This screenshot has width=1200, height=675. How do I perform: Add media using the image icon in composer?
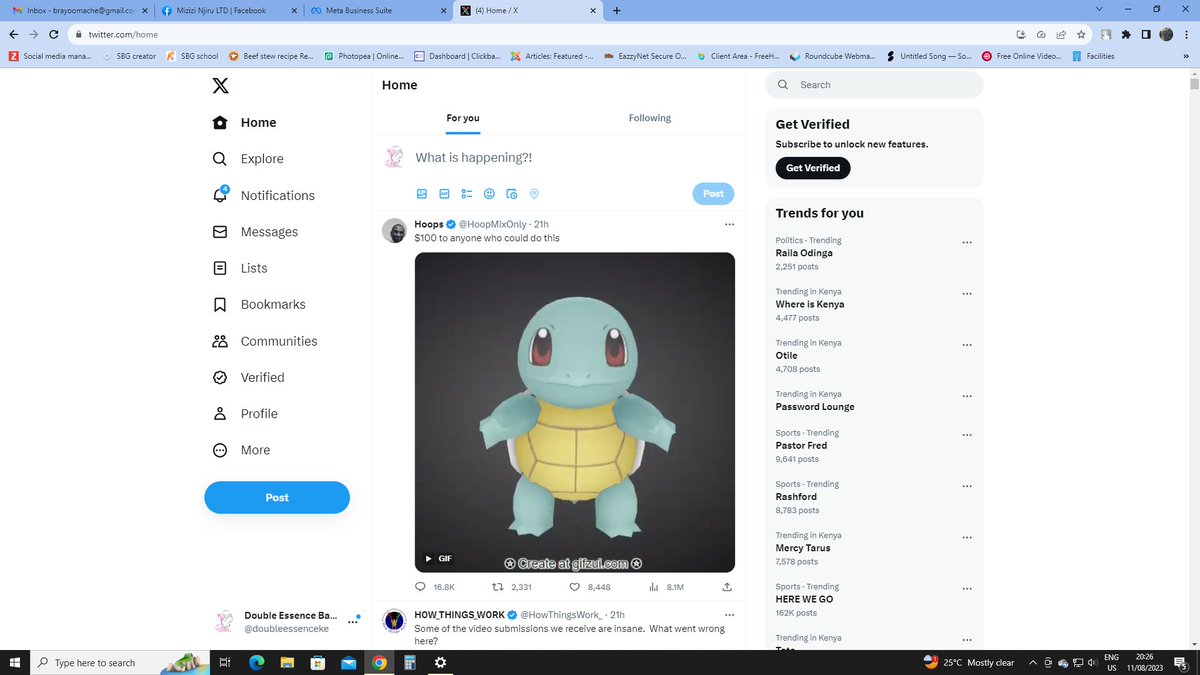(422, 194)
